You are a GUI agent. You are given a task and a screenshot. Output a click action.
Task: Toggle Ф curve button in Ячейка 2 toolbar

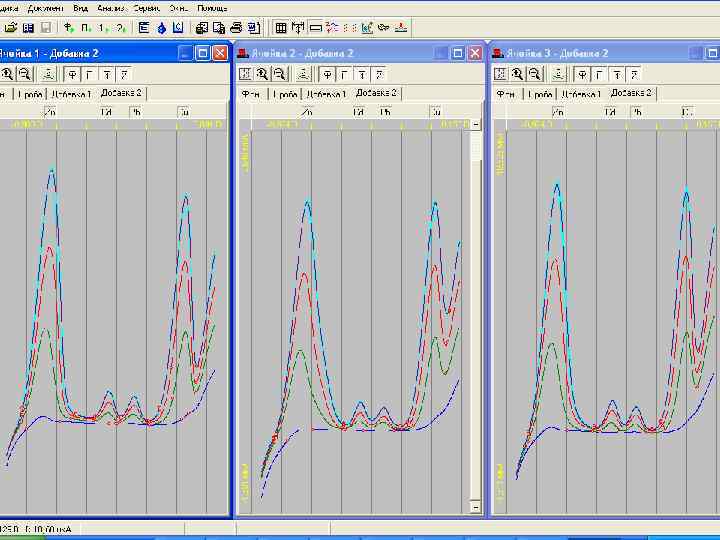[327, 74]
